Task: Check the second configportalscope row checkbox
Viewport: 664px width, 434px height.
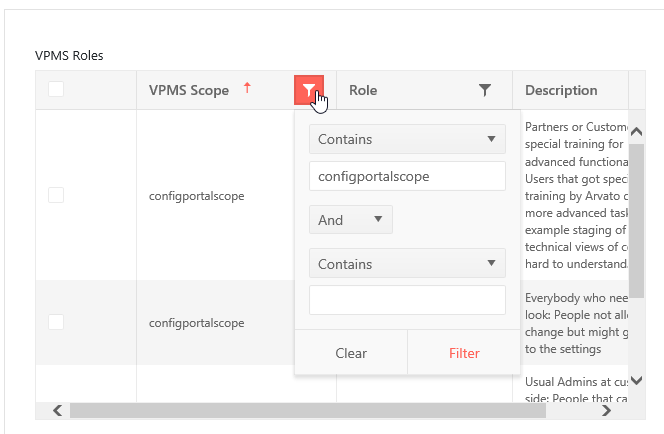Action: coord(56,322)
